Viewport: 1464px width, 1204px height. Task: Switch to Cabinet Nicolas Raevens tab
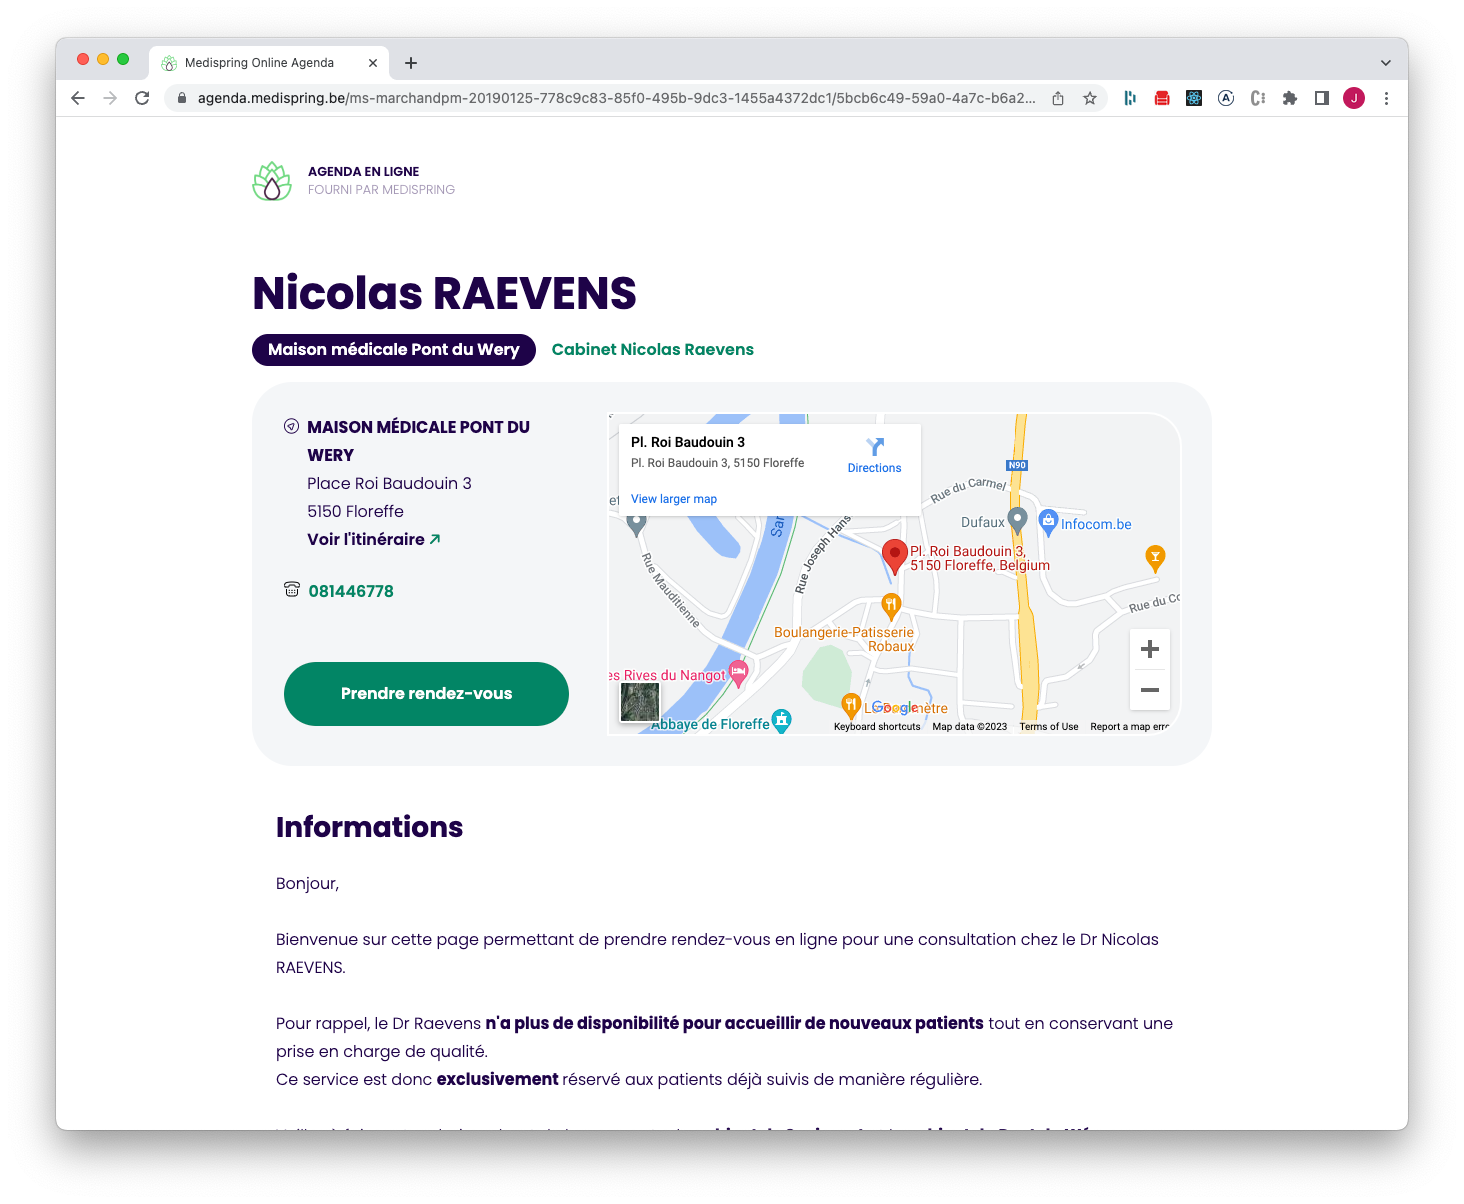653,349
